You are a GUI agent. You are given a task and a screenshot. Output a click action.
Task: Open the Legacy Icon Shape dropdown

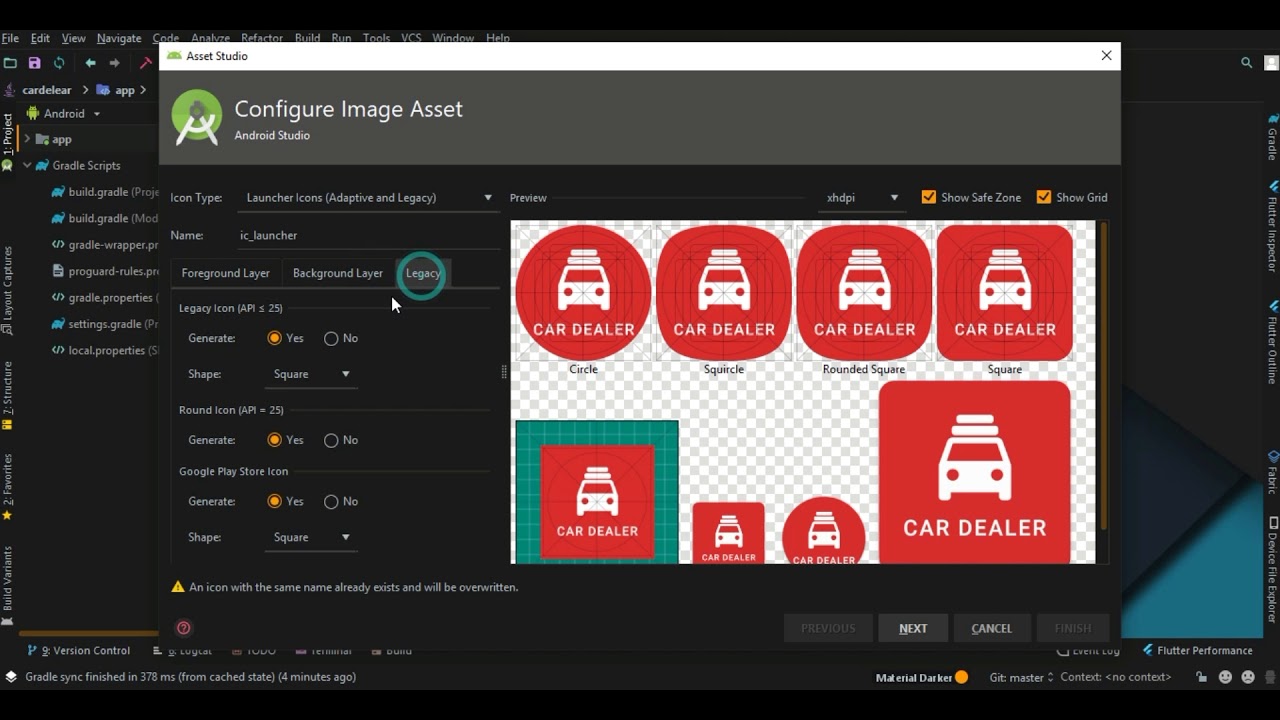310,373
